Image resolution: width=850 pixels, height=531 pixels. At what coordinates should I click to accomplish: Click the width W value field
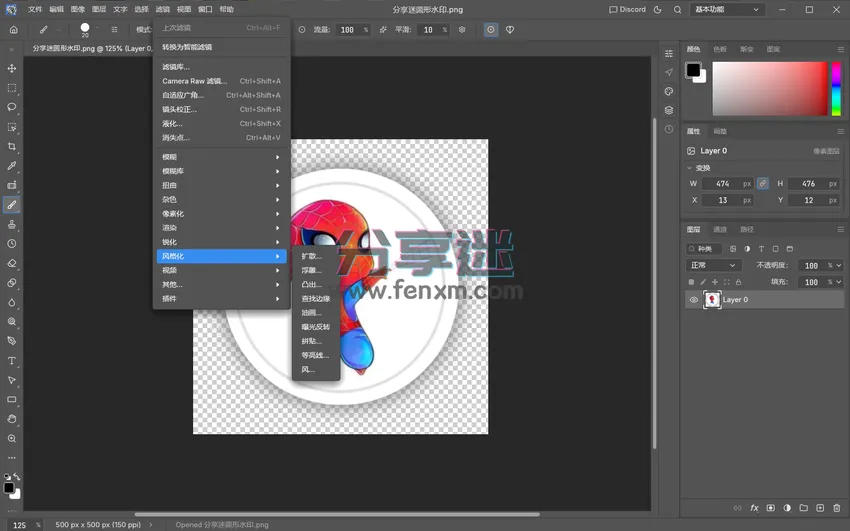[727, 184]
